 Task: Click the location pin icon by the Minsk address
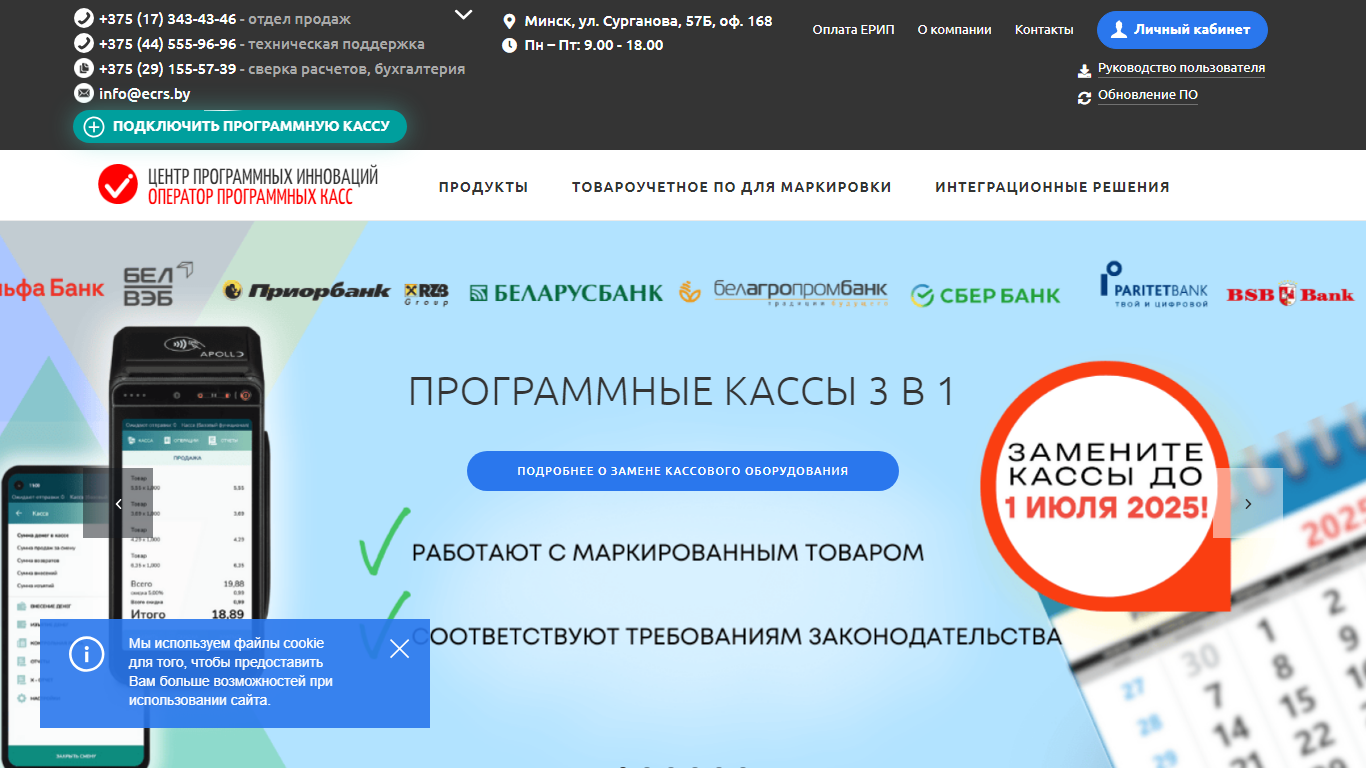tap(509, 21)
